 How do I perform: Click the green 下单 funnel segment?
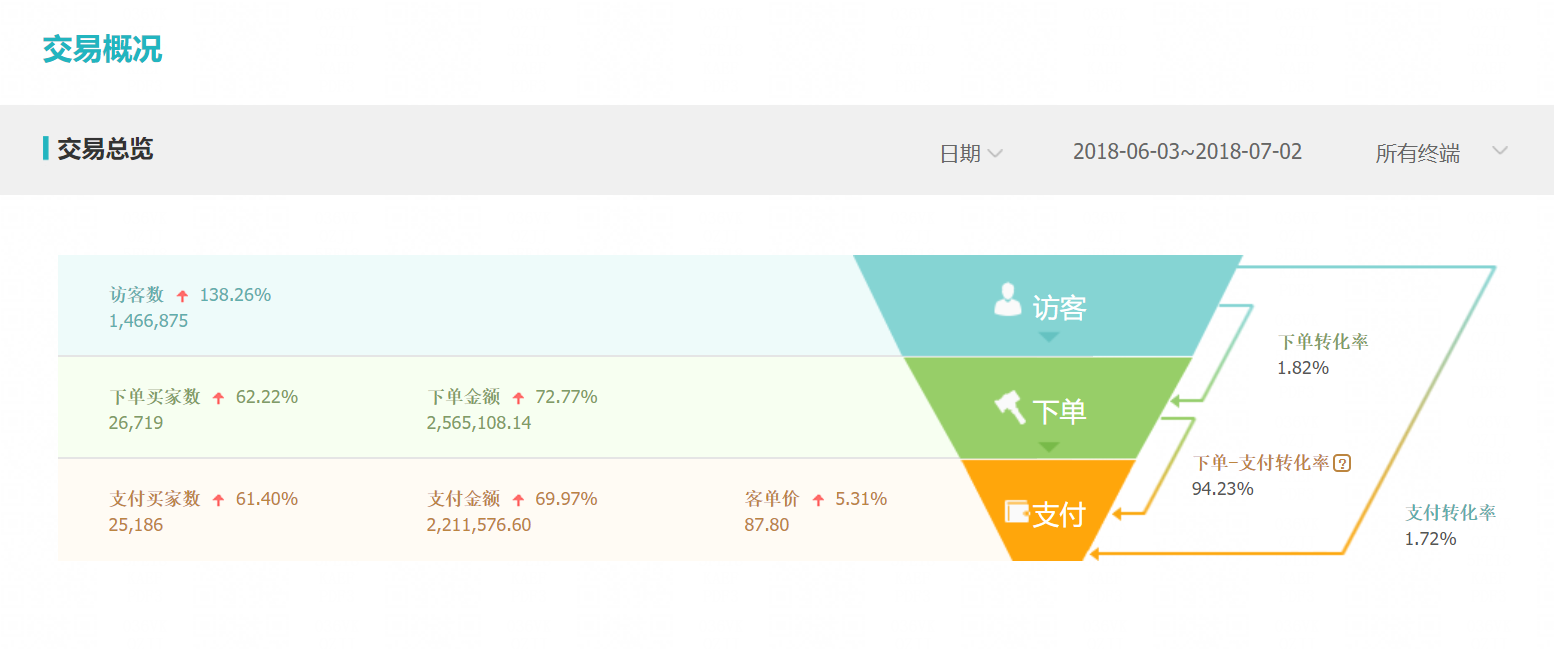pyautogui.click(x=1048, y=407)
